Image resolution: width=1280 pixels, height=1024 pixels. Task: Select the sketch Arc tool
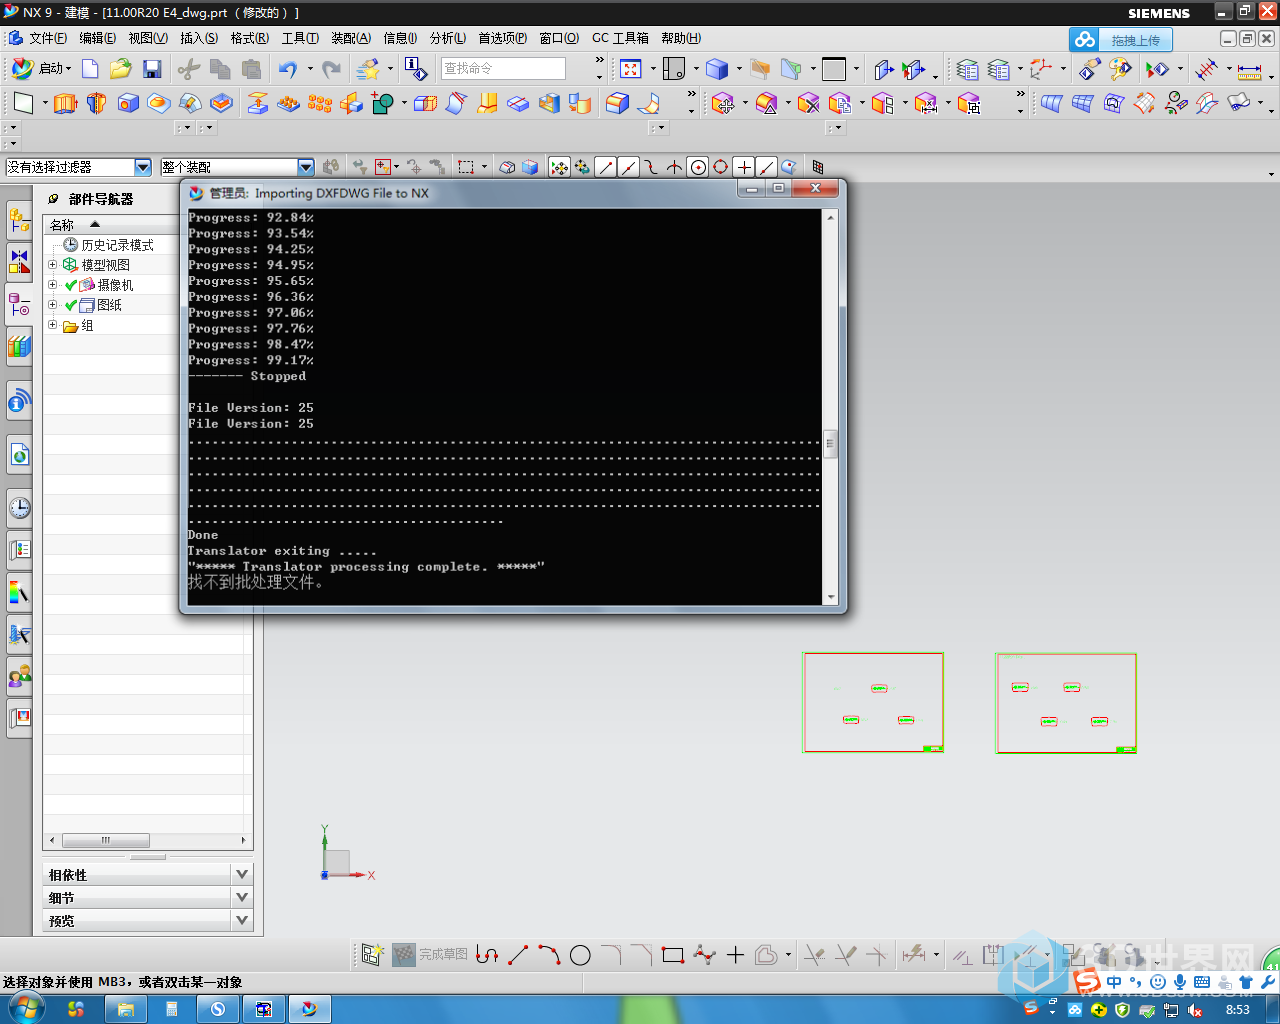[549, 955]
